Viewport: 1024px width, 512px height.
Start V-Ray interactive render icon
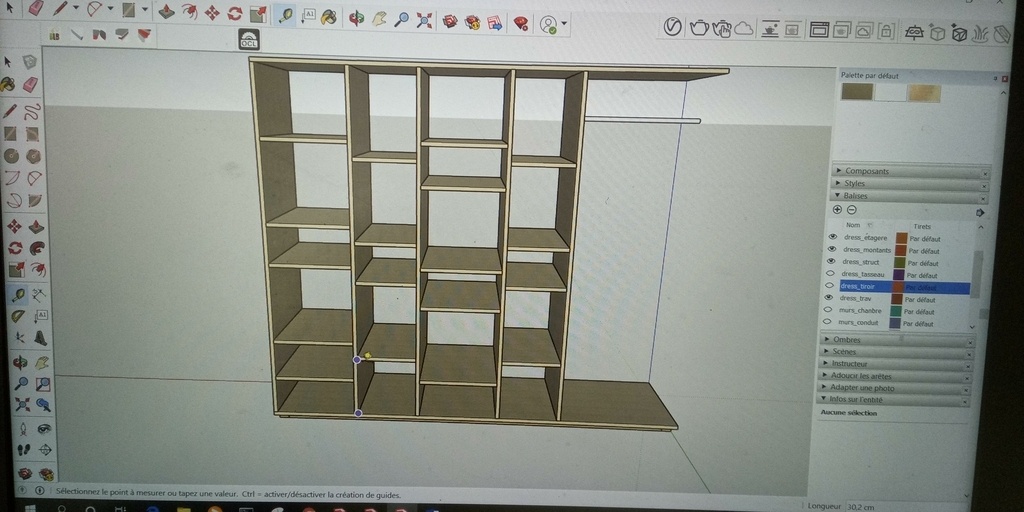722,28
